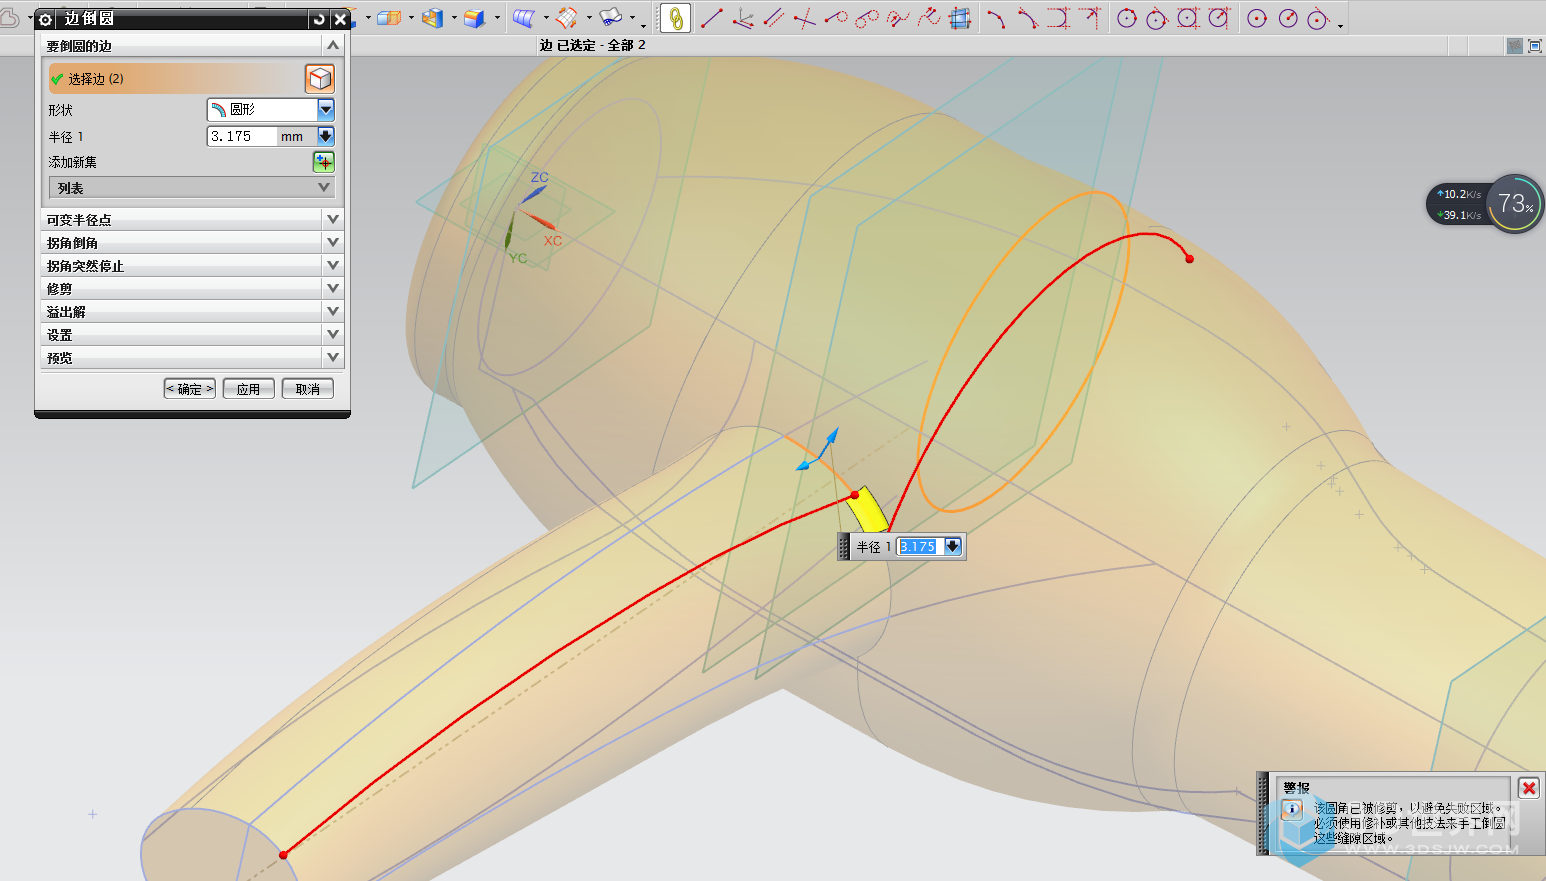
Task: Open the mm unit dropdown arrow for 半径 1
Action: tap(326, 136)
